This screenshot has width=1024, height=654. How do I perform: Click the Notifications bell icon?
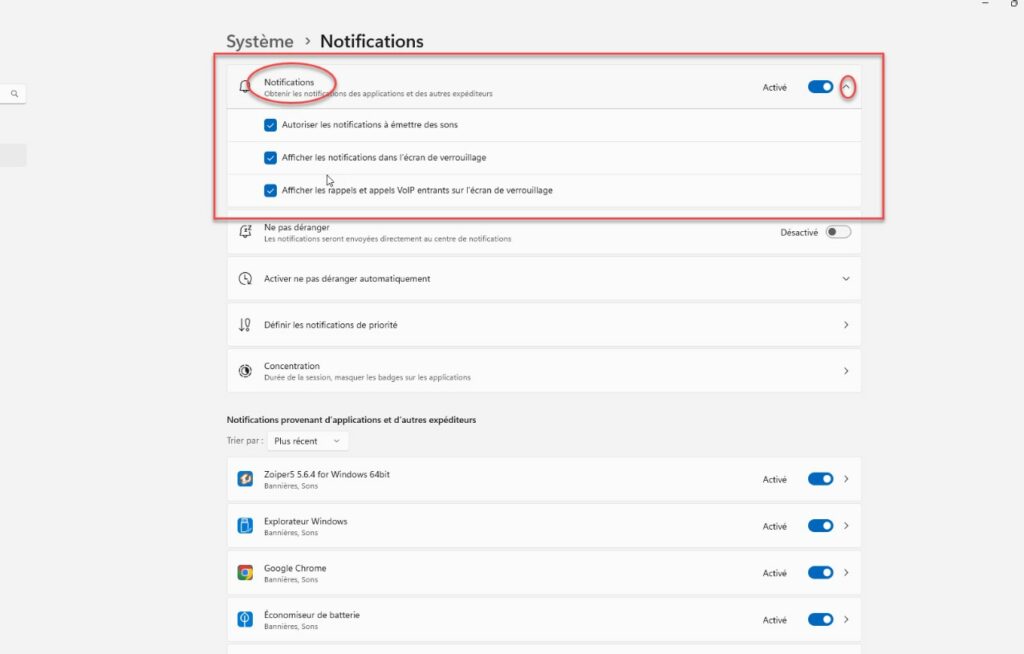[245, 87]
